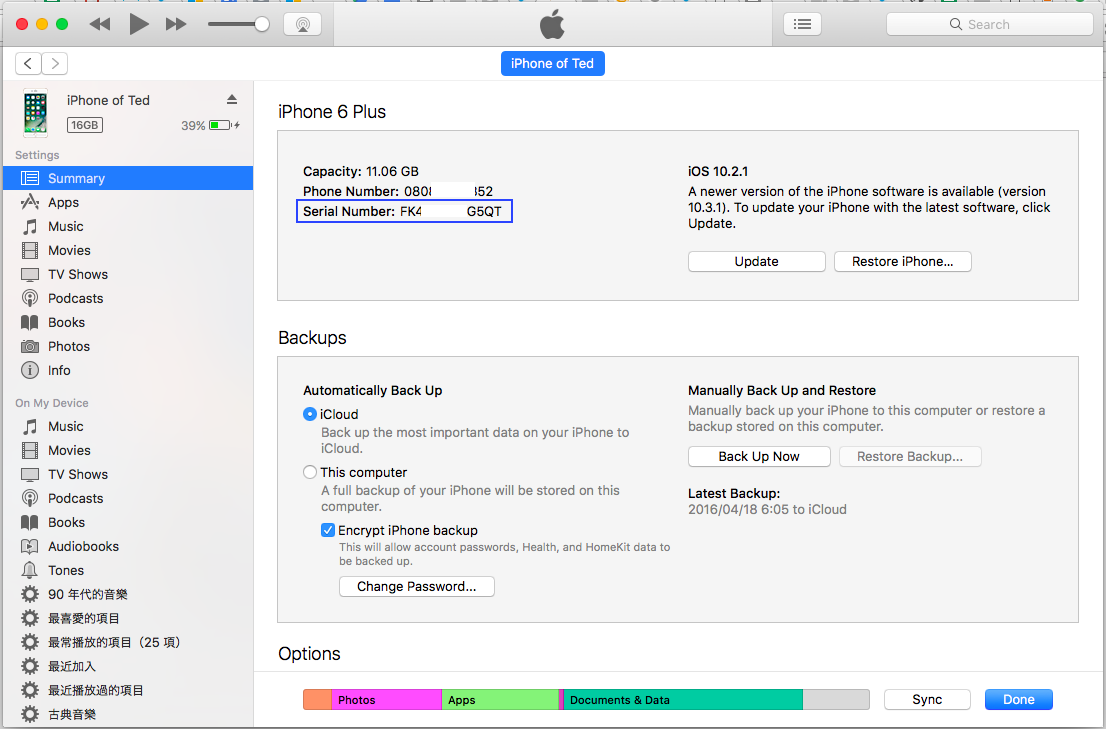This screenshot has height=729, width=1106.
Task: Open Photos in the Settings sidebar
Action: tap(68, 346)
